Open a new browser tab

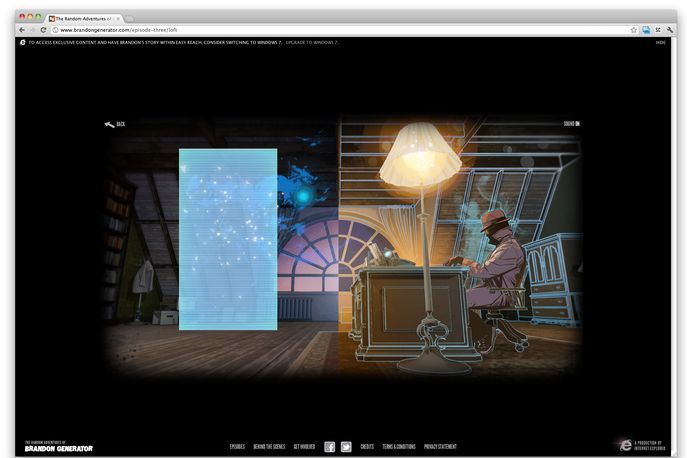[131, 18]
